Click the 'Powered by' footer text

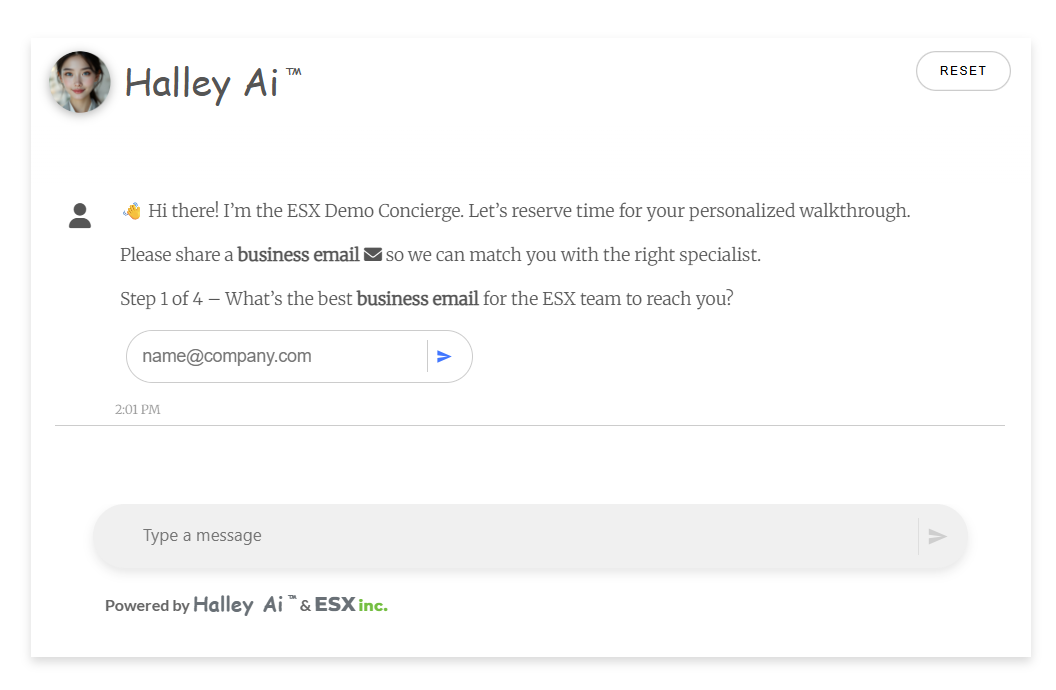[147, 605]
